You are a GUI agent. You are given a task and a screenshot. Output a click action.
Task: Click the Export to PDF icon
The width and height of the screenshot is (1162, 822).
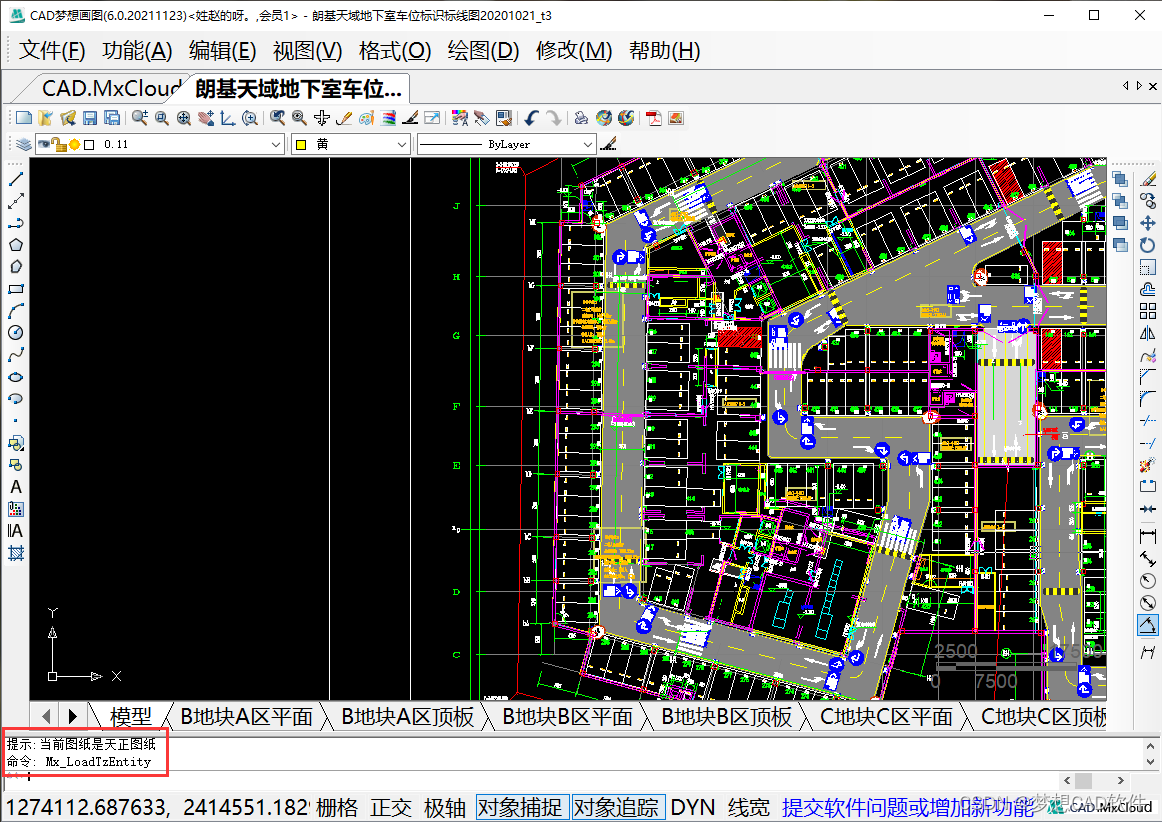click(654, 118)
